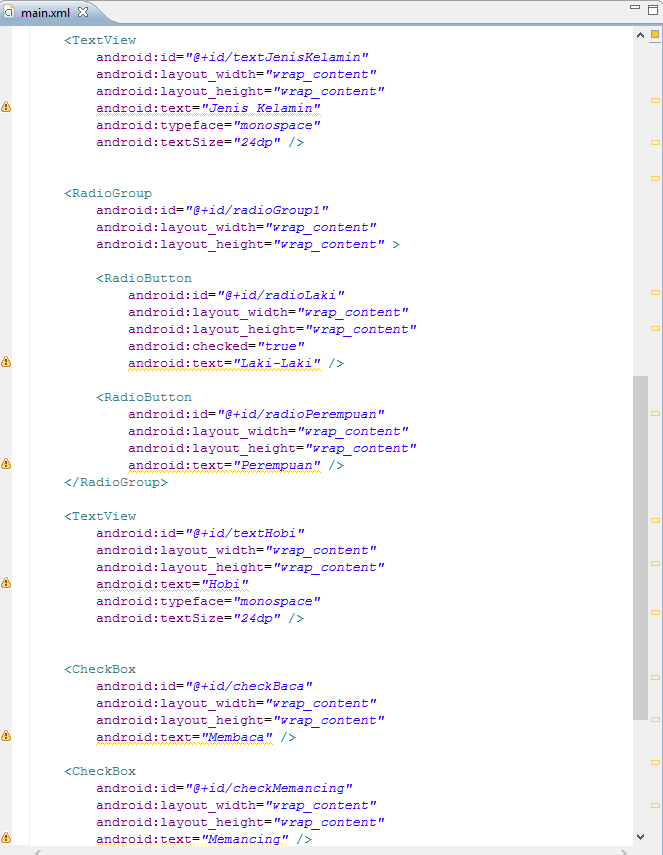Click the scroll up arrow of vertical scrollbar
This screenshot has width=663, height=855.
[x=641, y=35]
